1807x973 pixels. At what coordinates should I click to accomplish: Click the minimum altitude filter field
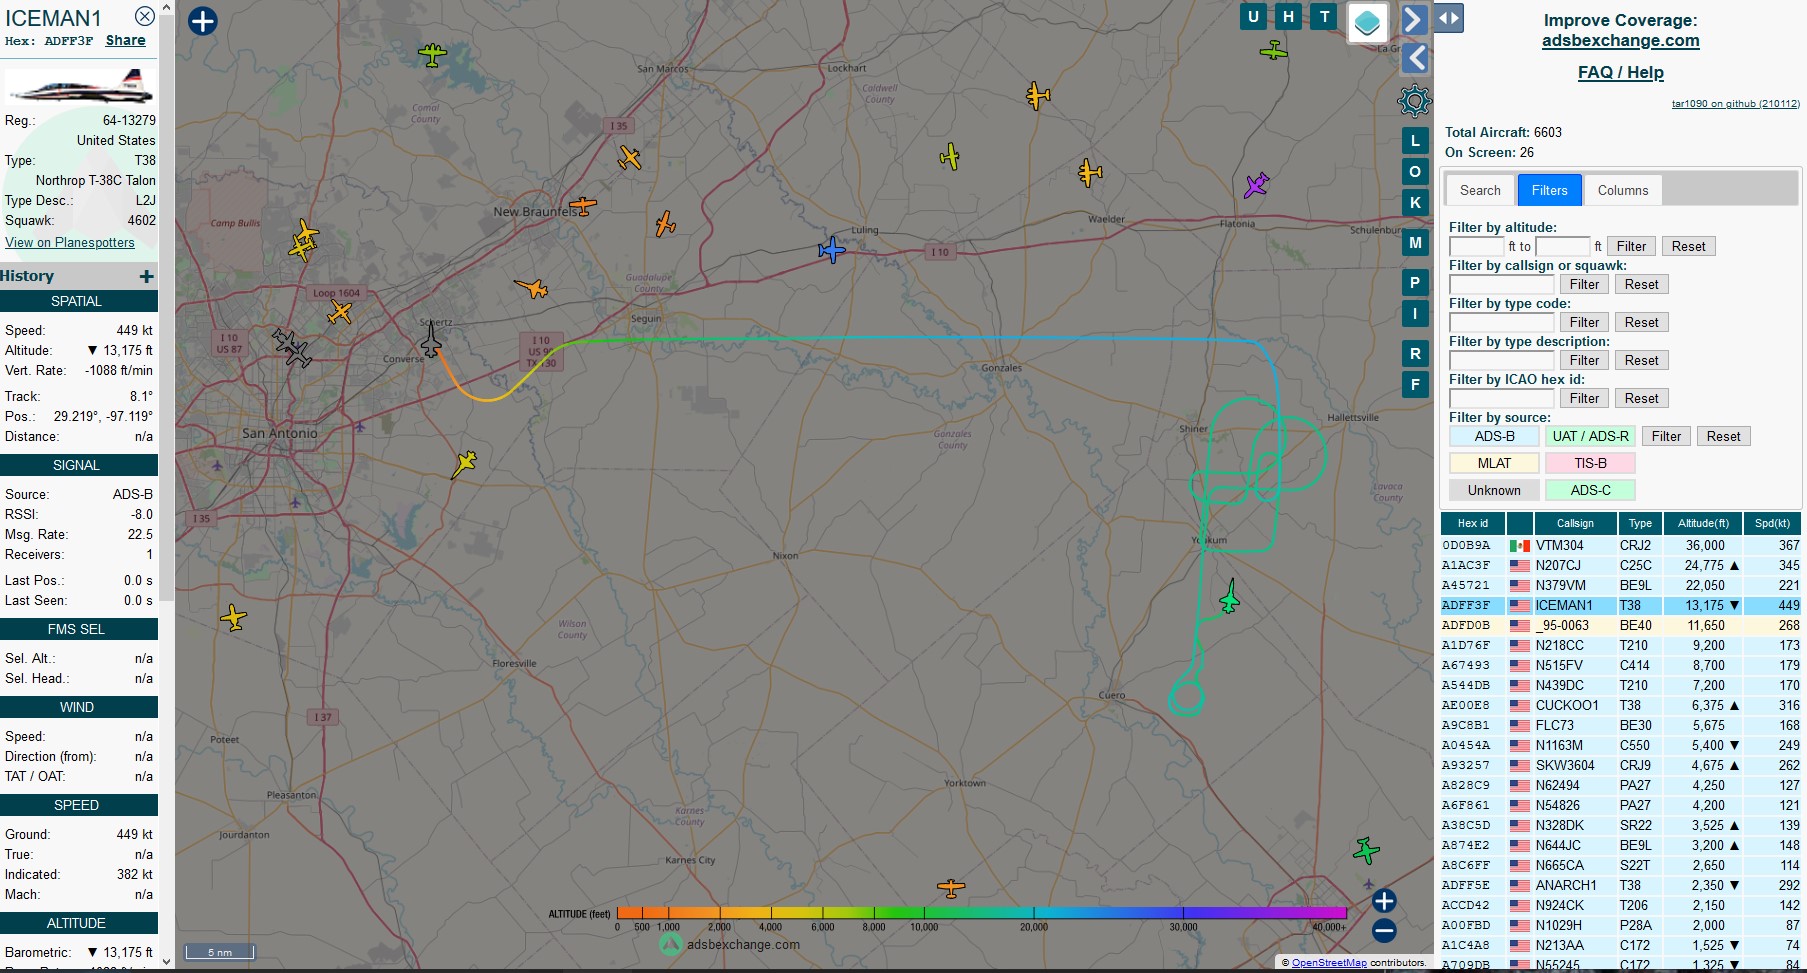[x=1476, y=246]
